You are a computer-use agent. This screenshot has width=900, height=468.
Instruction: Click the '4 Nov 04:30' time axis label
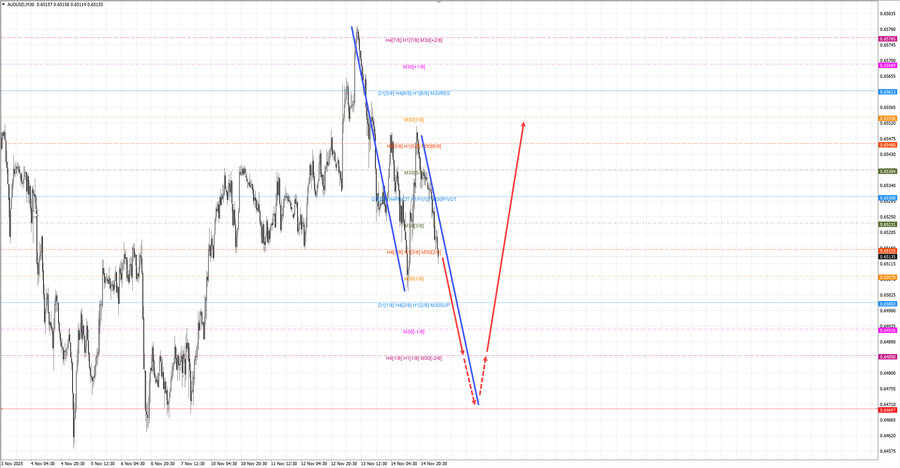(x=42, y=463)
